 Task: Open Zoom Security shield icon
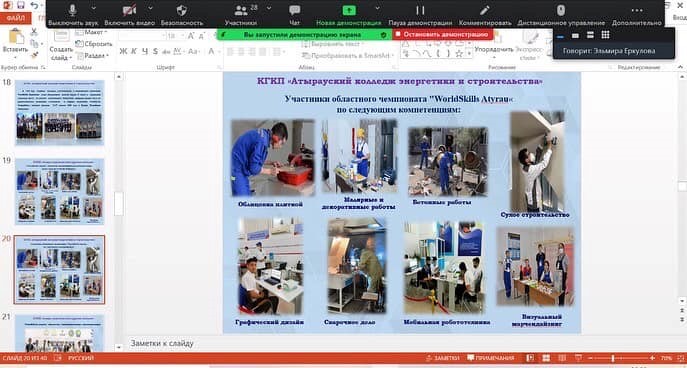181,10
